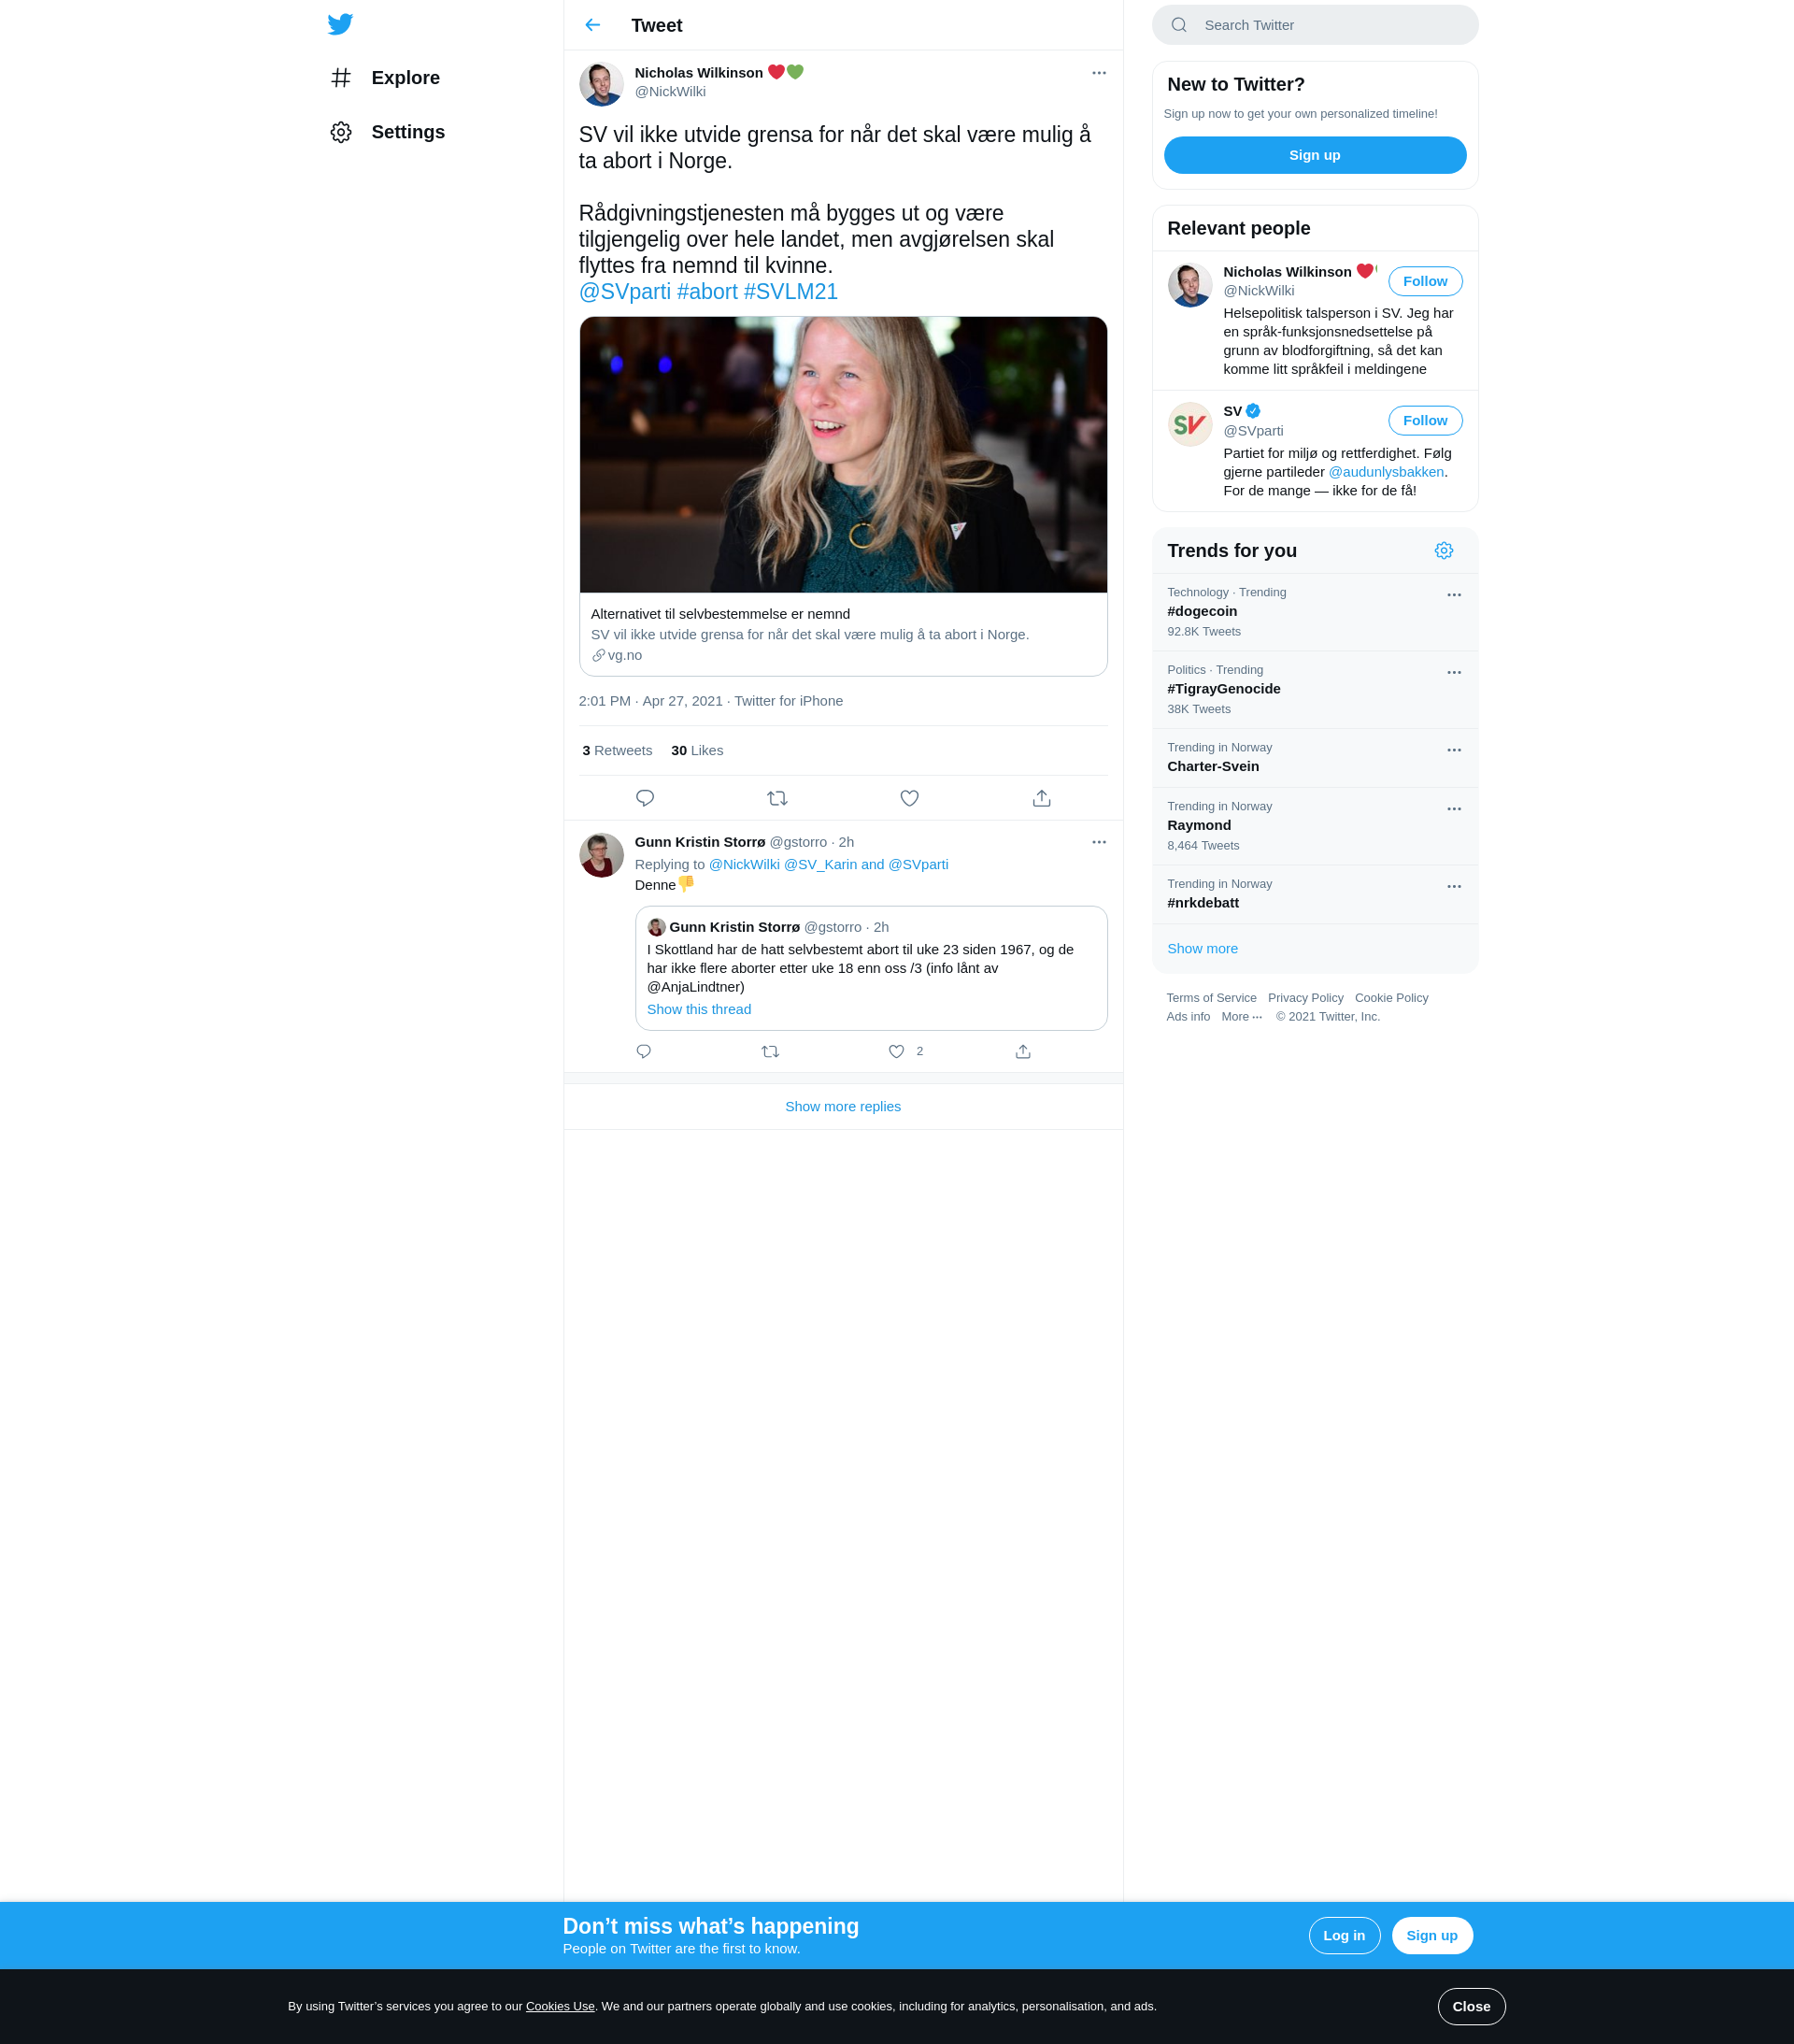The image size is (1794, 2044).
Task: Expand Show more replies
Action: pos(842,1106)
